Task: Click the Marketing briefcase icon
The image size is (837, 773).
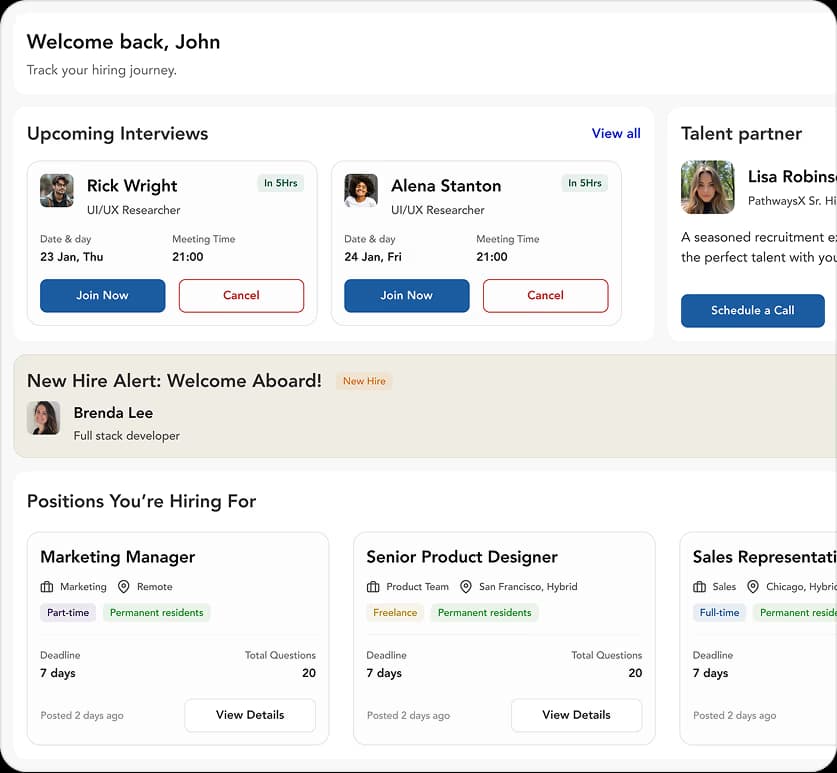Action: click(x=49, y=587)
